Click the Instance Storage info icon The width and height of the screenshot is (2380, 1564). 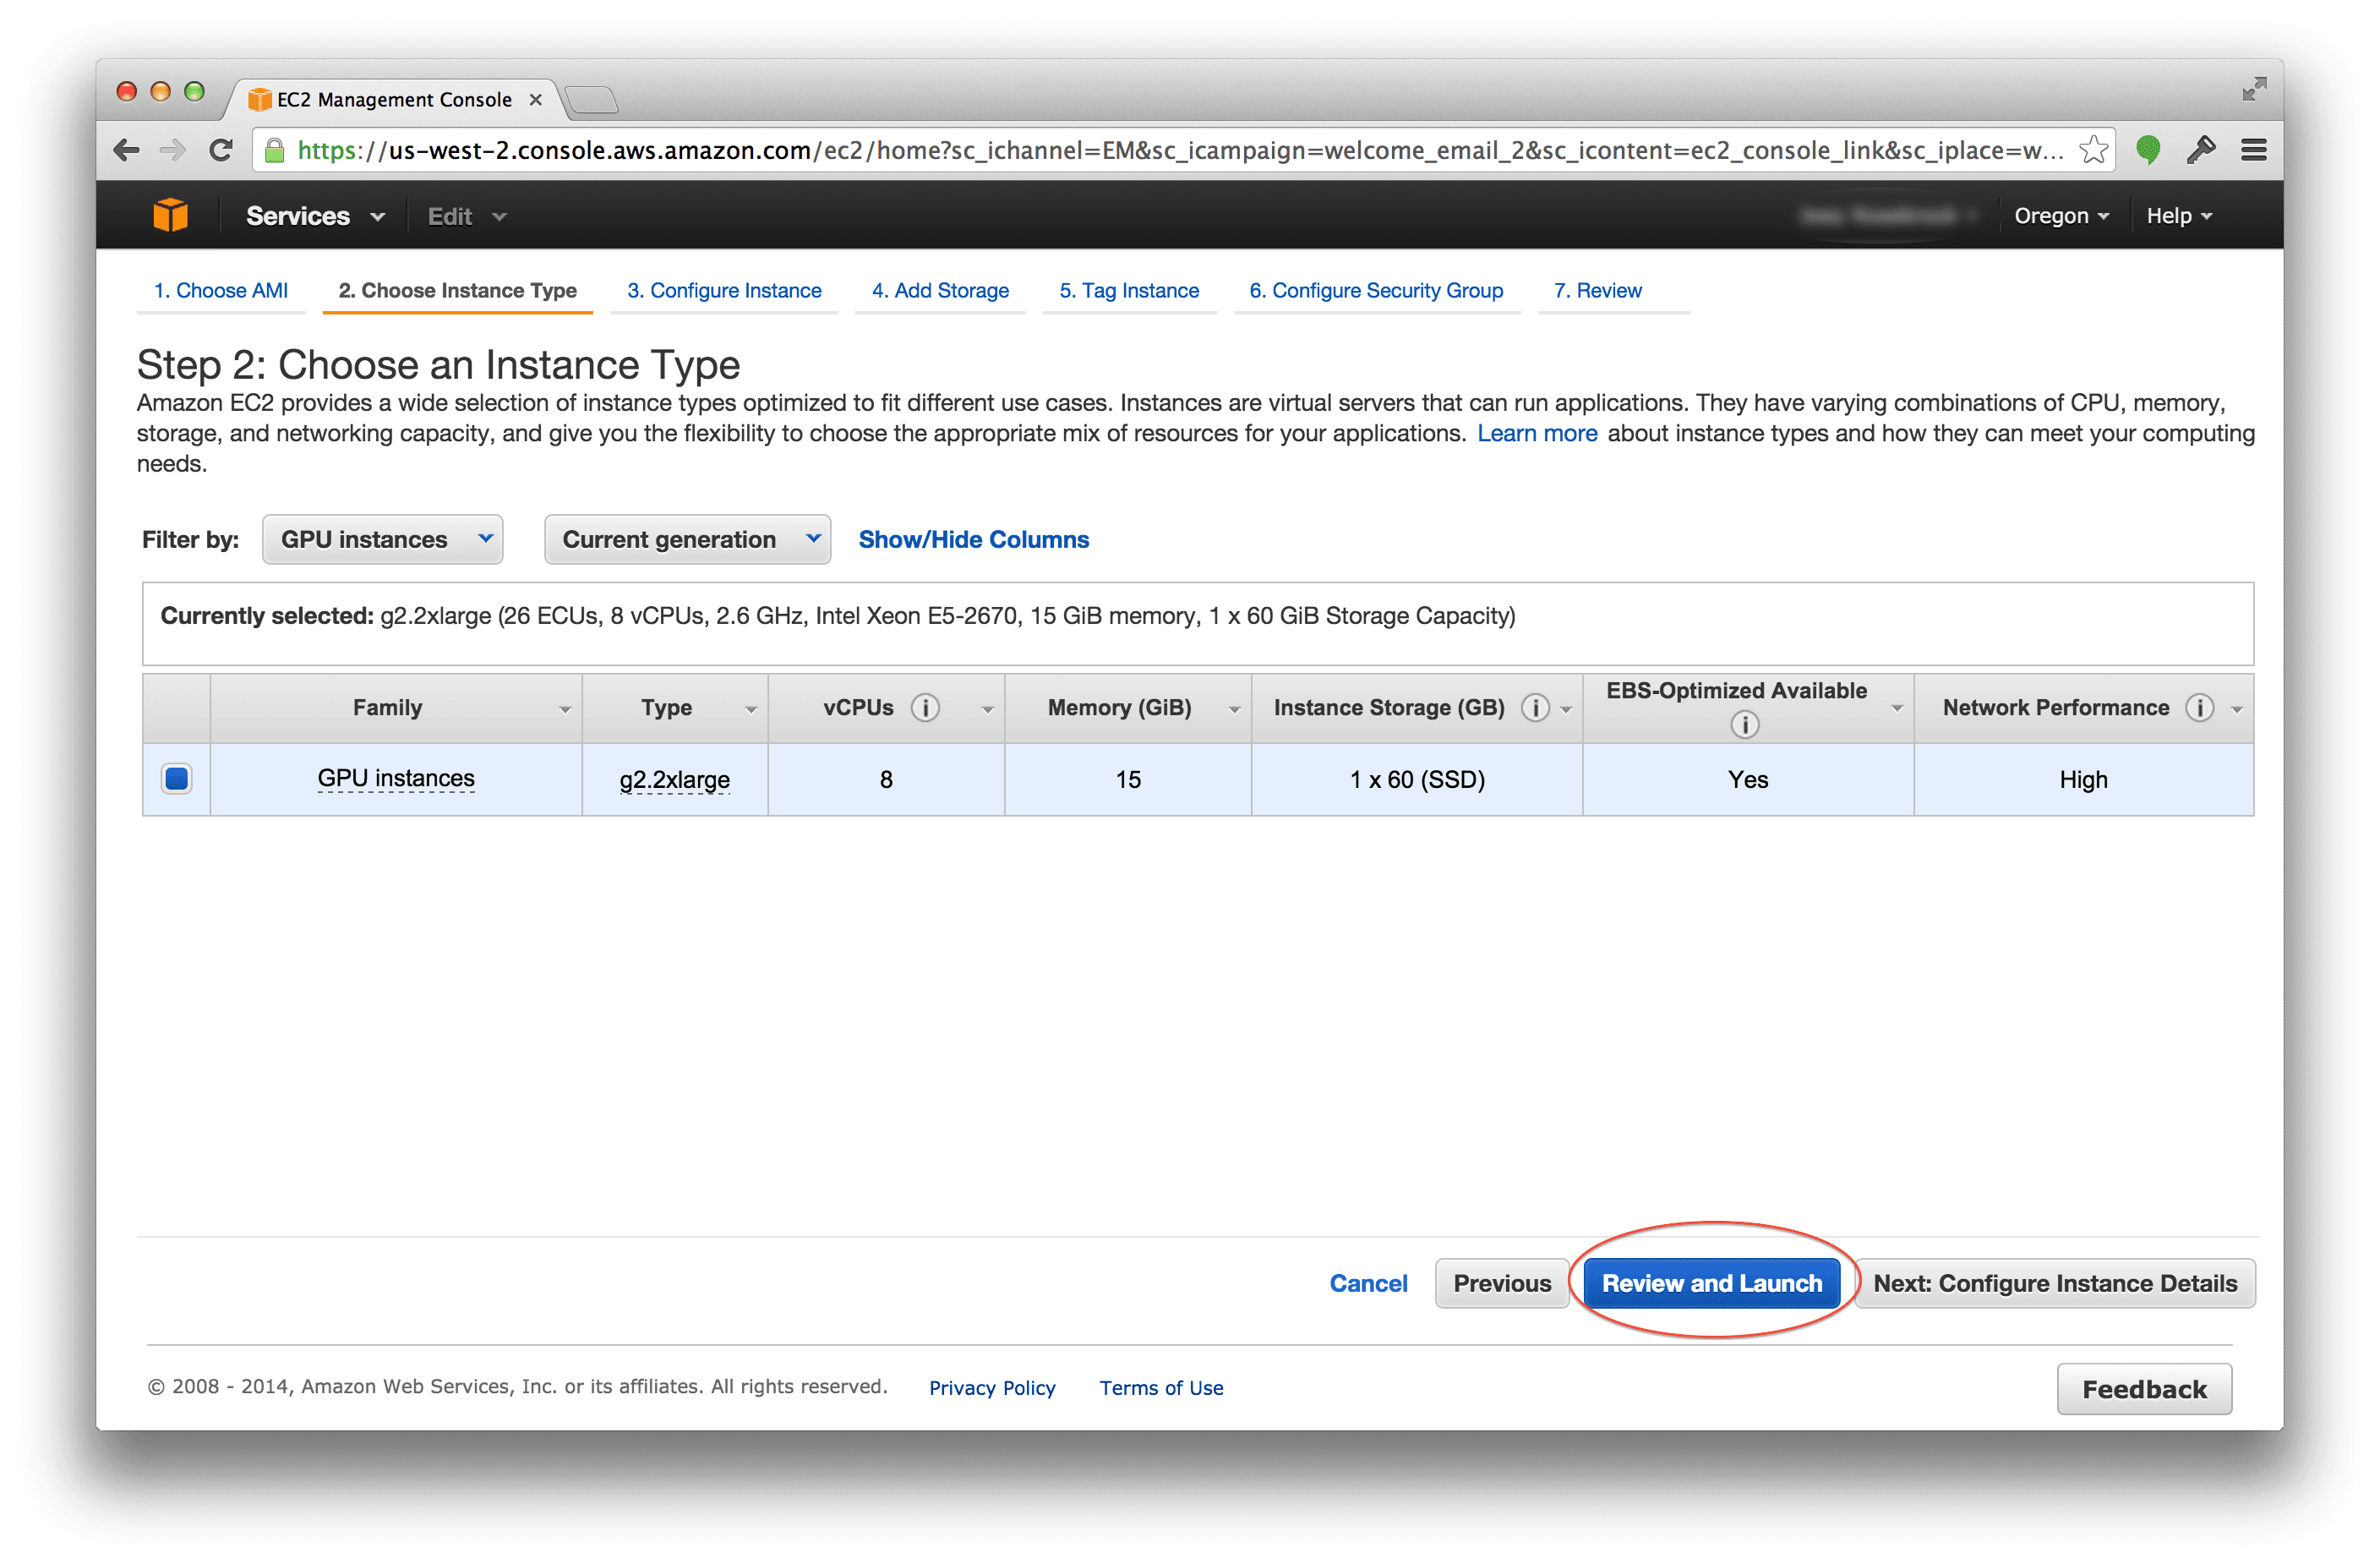click(1535, 708)
